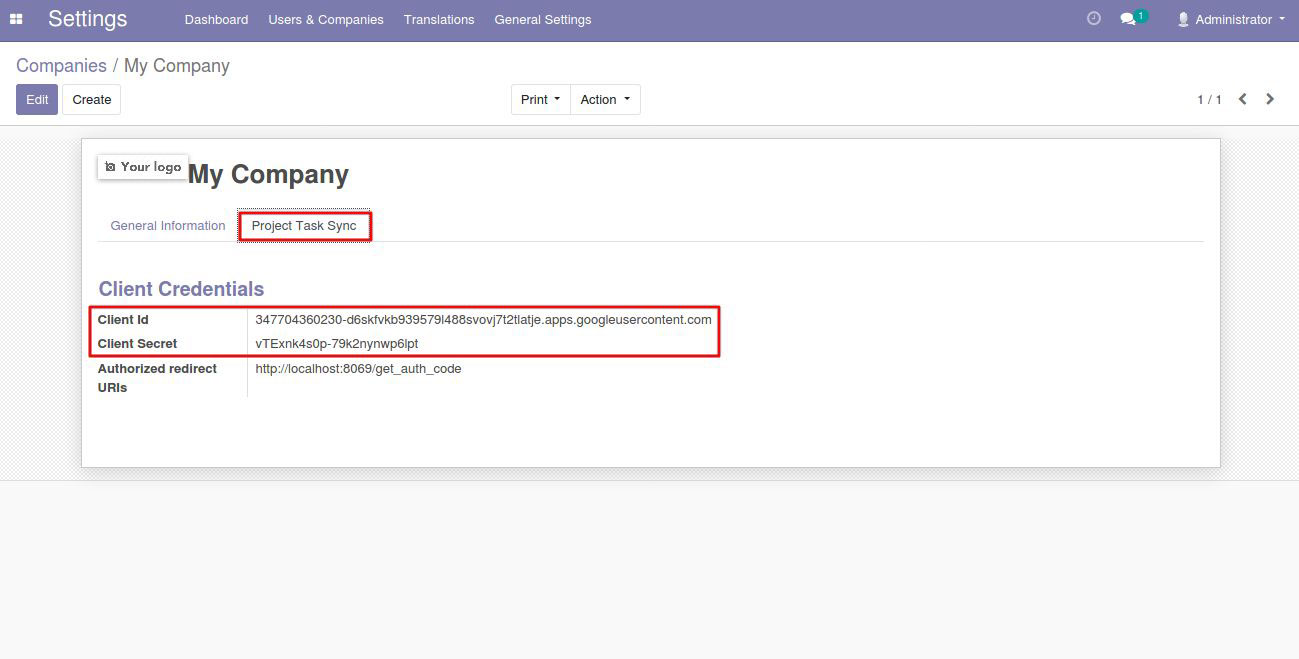This screenshot has height=659, width=1299.
Task: Open the Administrator user menu
Action: coord(1231,19)
